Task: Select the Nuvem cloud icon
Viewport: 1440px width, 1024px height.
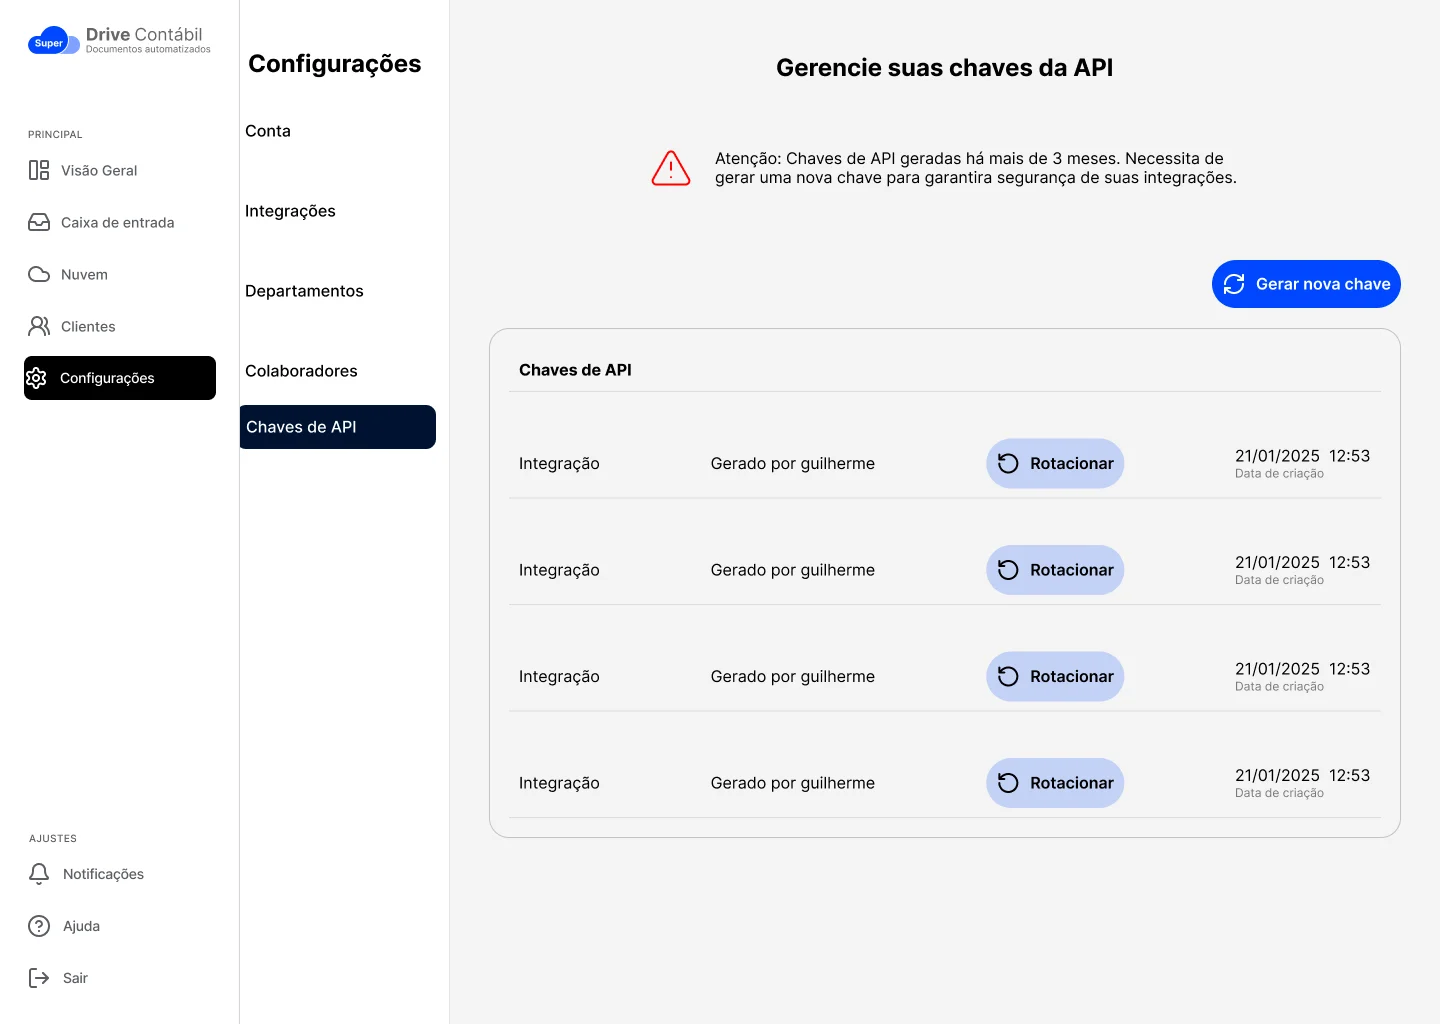Action: point(39,274)
